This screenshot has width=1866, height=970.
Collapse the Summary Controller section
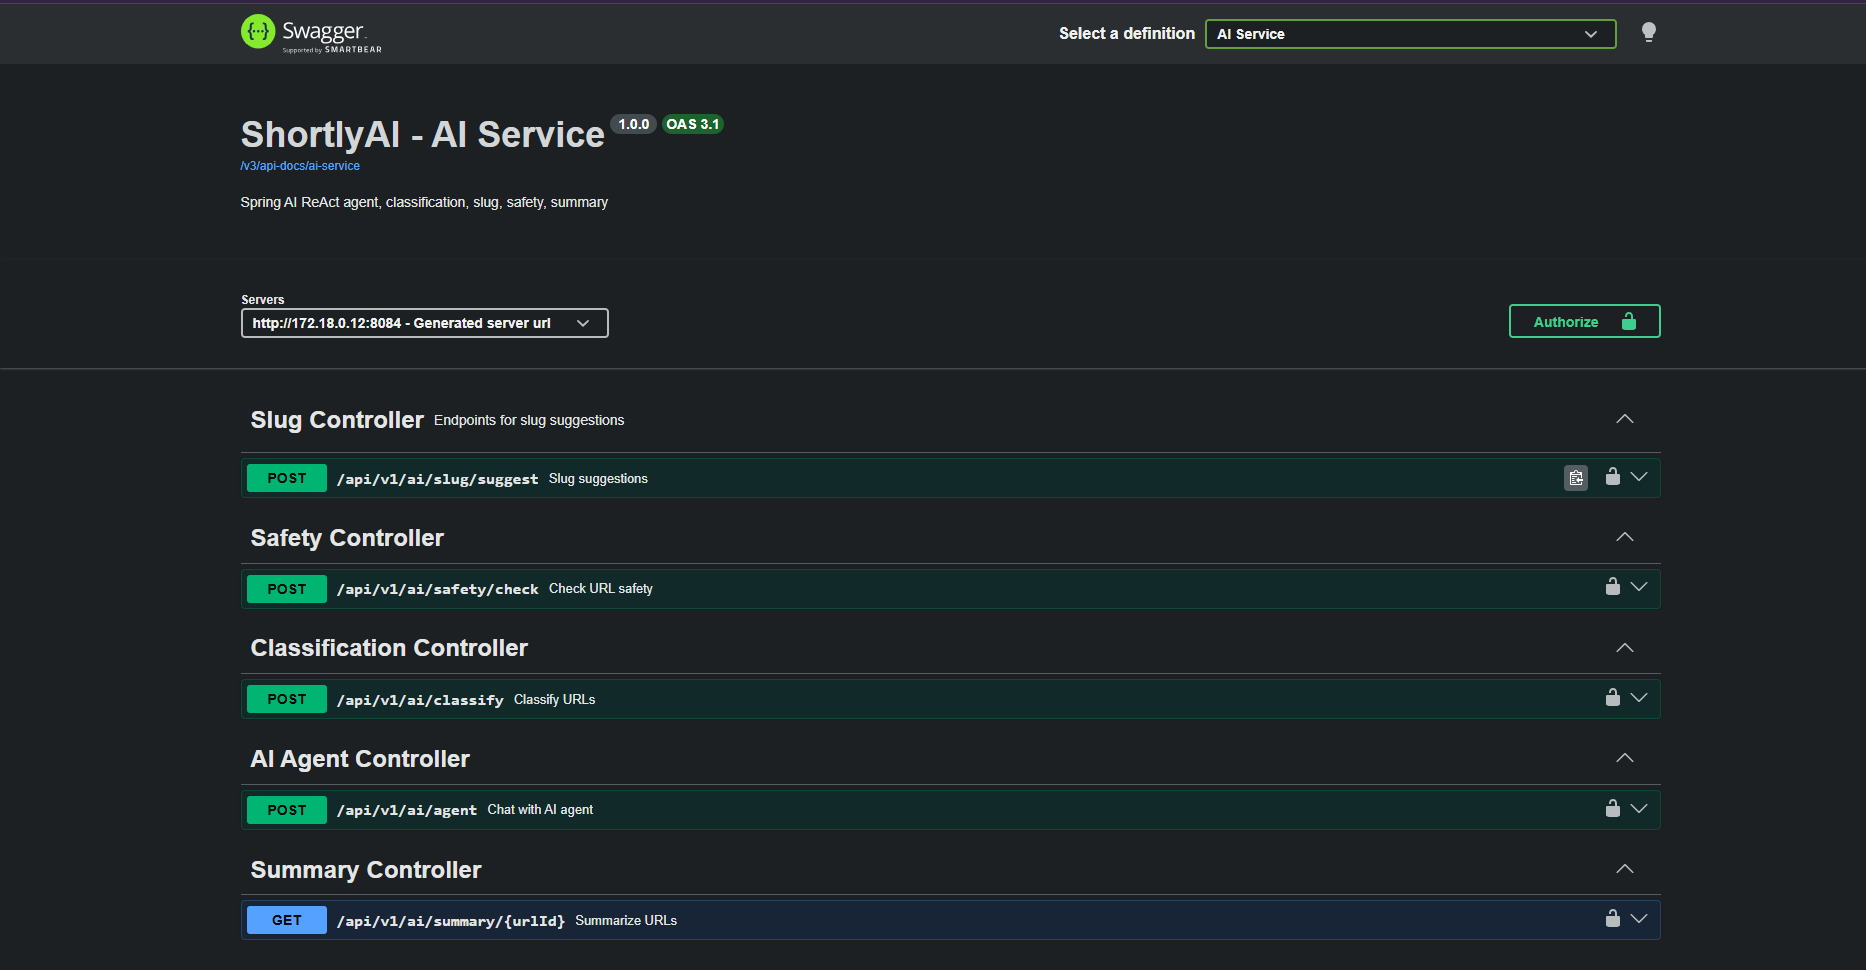click(1625, 869)
